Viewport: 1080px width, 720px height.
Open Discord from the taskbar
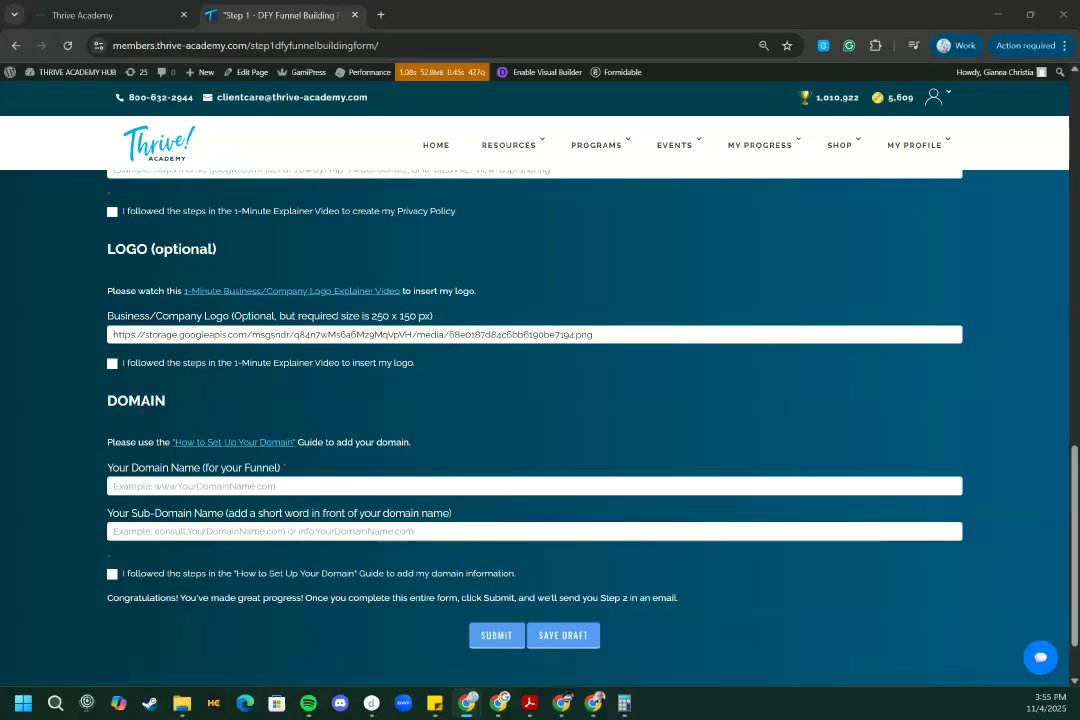click(340, 703)
